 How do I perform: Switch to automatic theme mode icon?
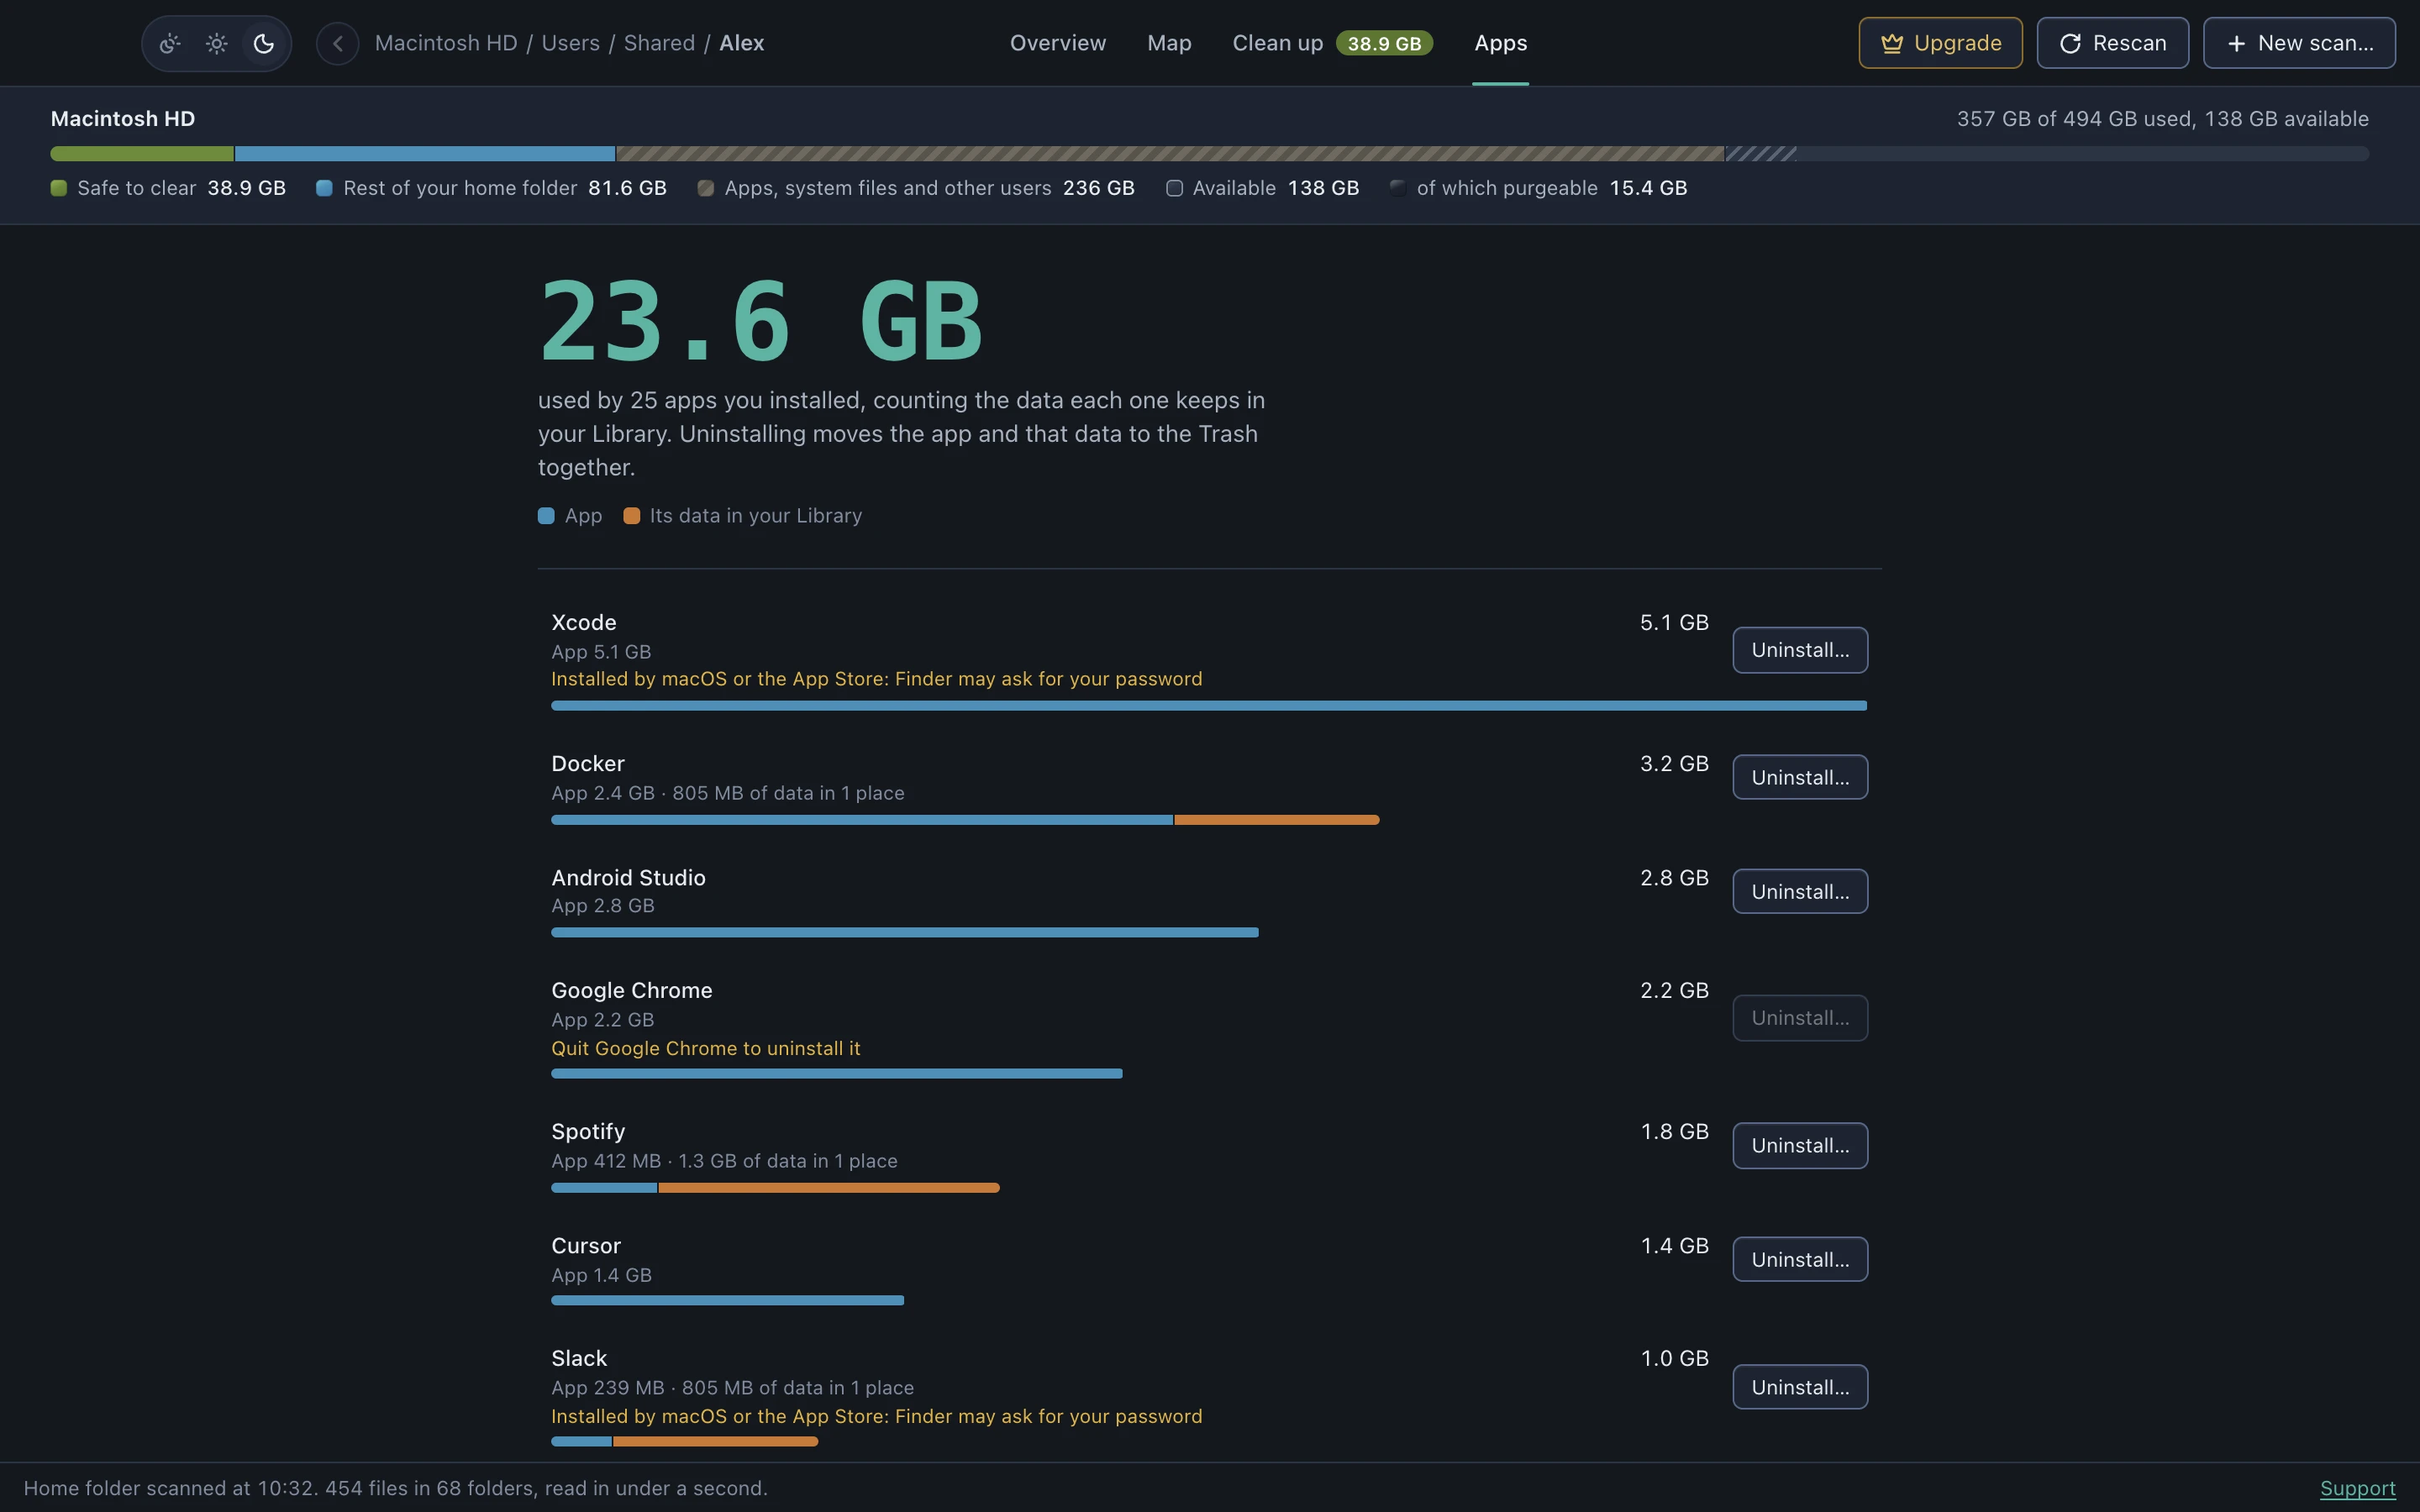pos(170,43)
